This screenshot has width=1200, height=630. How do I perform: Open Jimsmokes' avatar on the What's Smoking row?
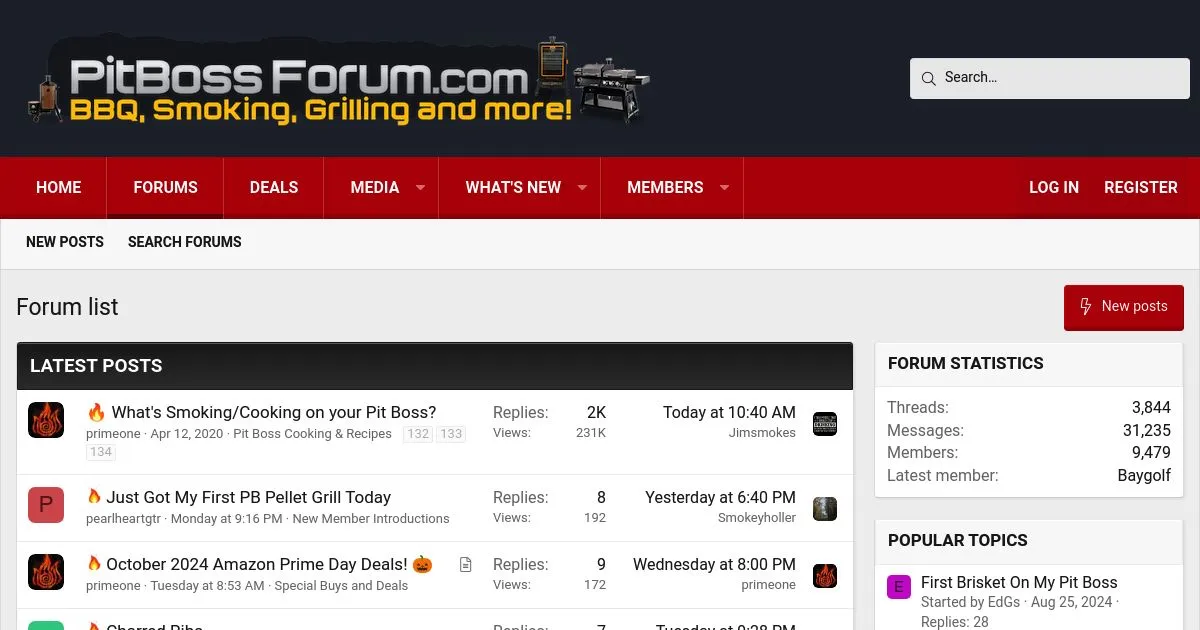pyautogui.click(x=825, y=423)
